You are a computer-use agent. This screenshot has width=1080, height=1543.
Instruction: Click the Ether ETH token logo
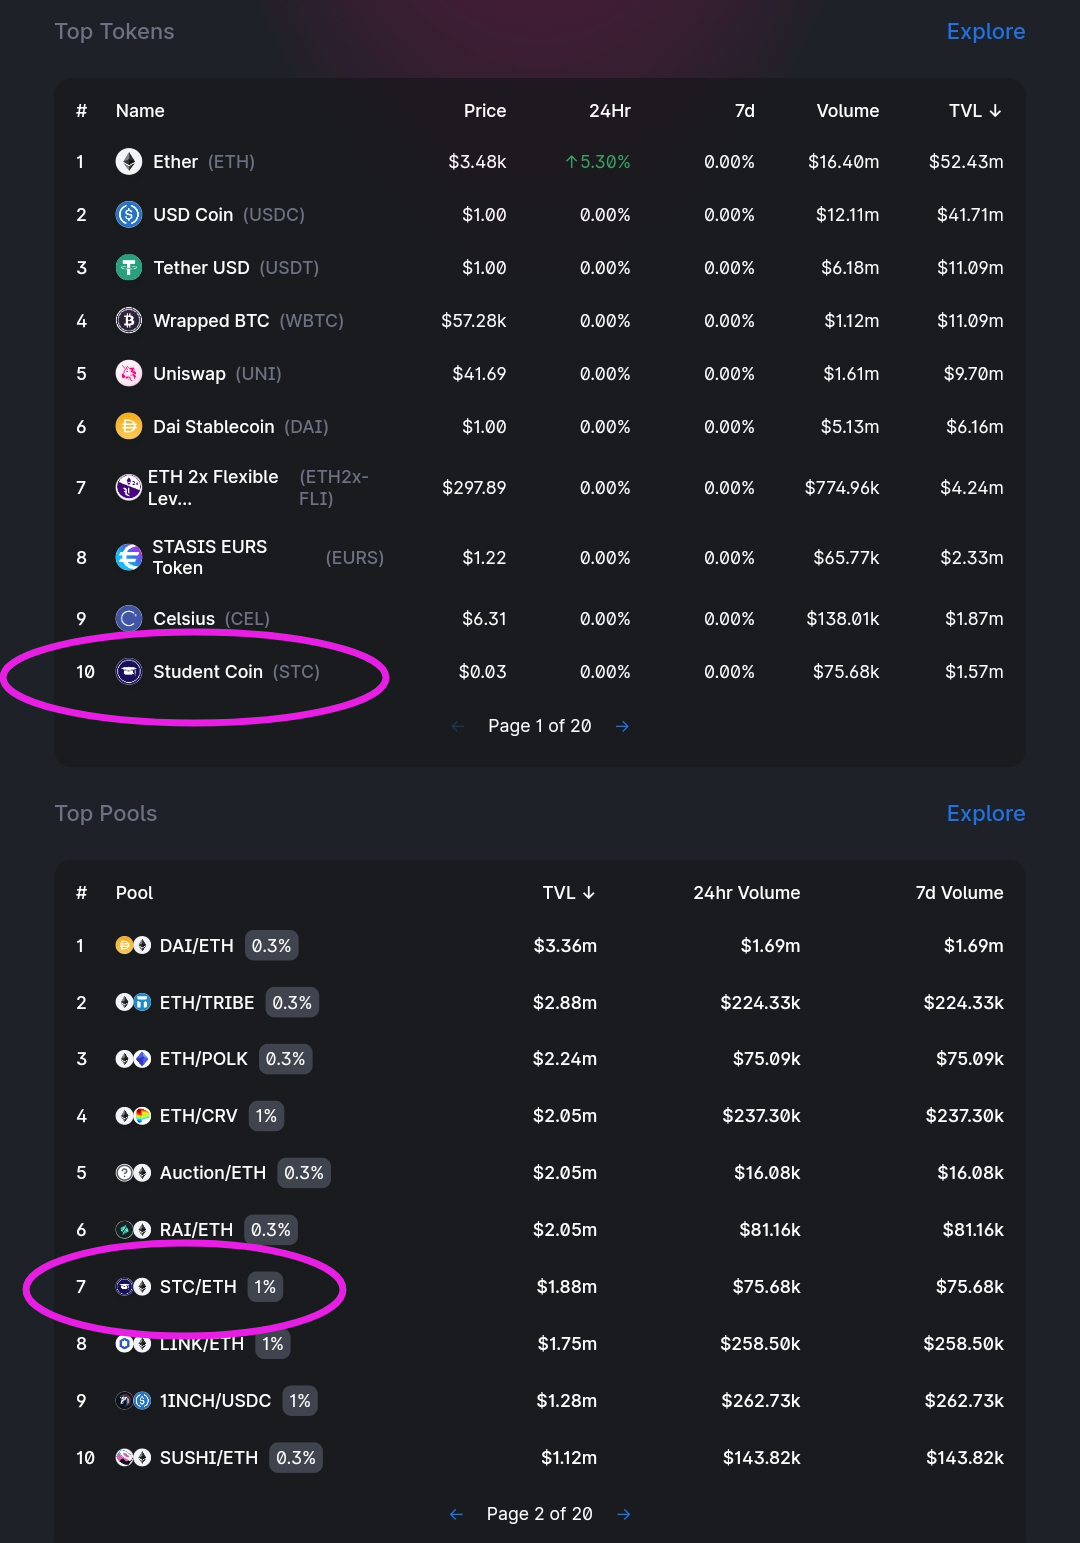click(128, 161)
